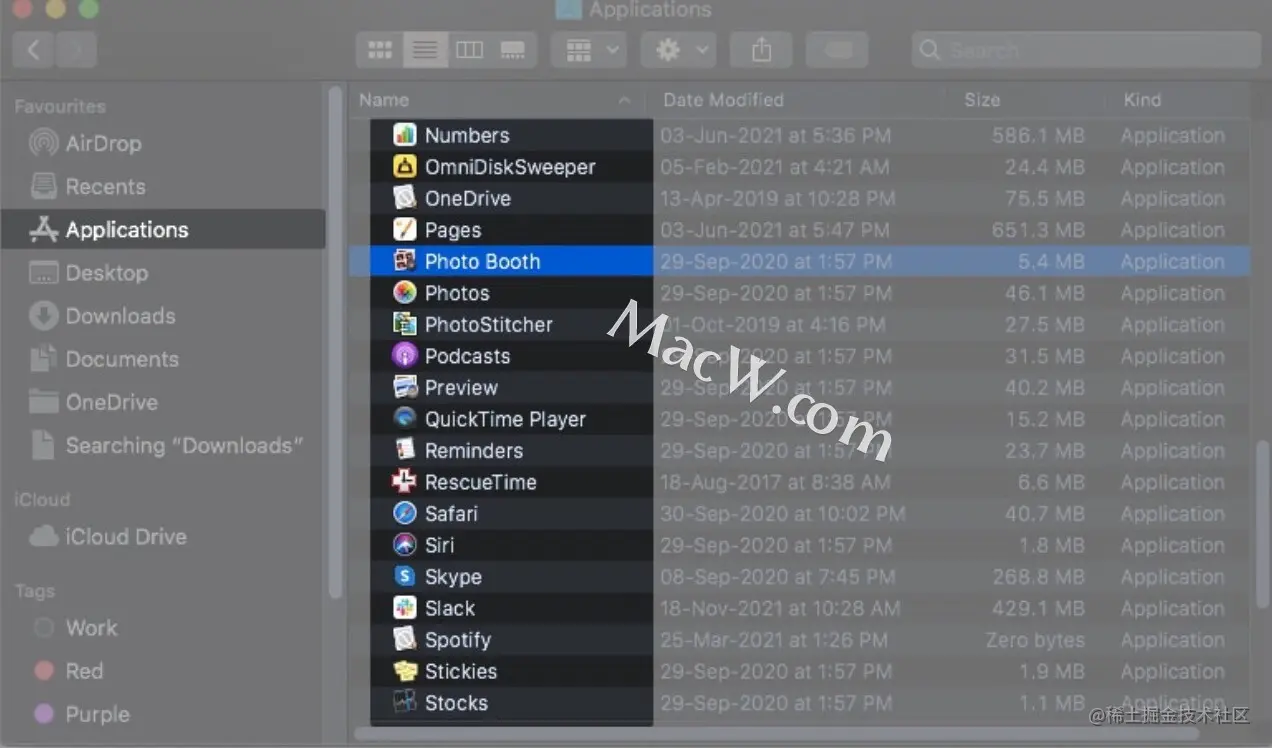
Task: Select the Siri app icon
Action: coord(404,545)
